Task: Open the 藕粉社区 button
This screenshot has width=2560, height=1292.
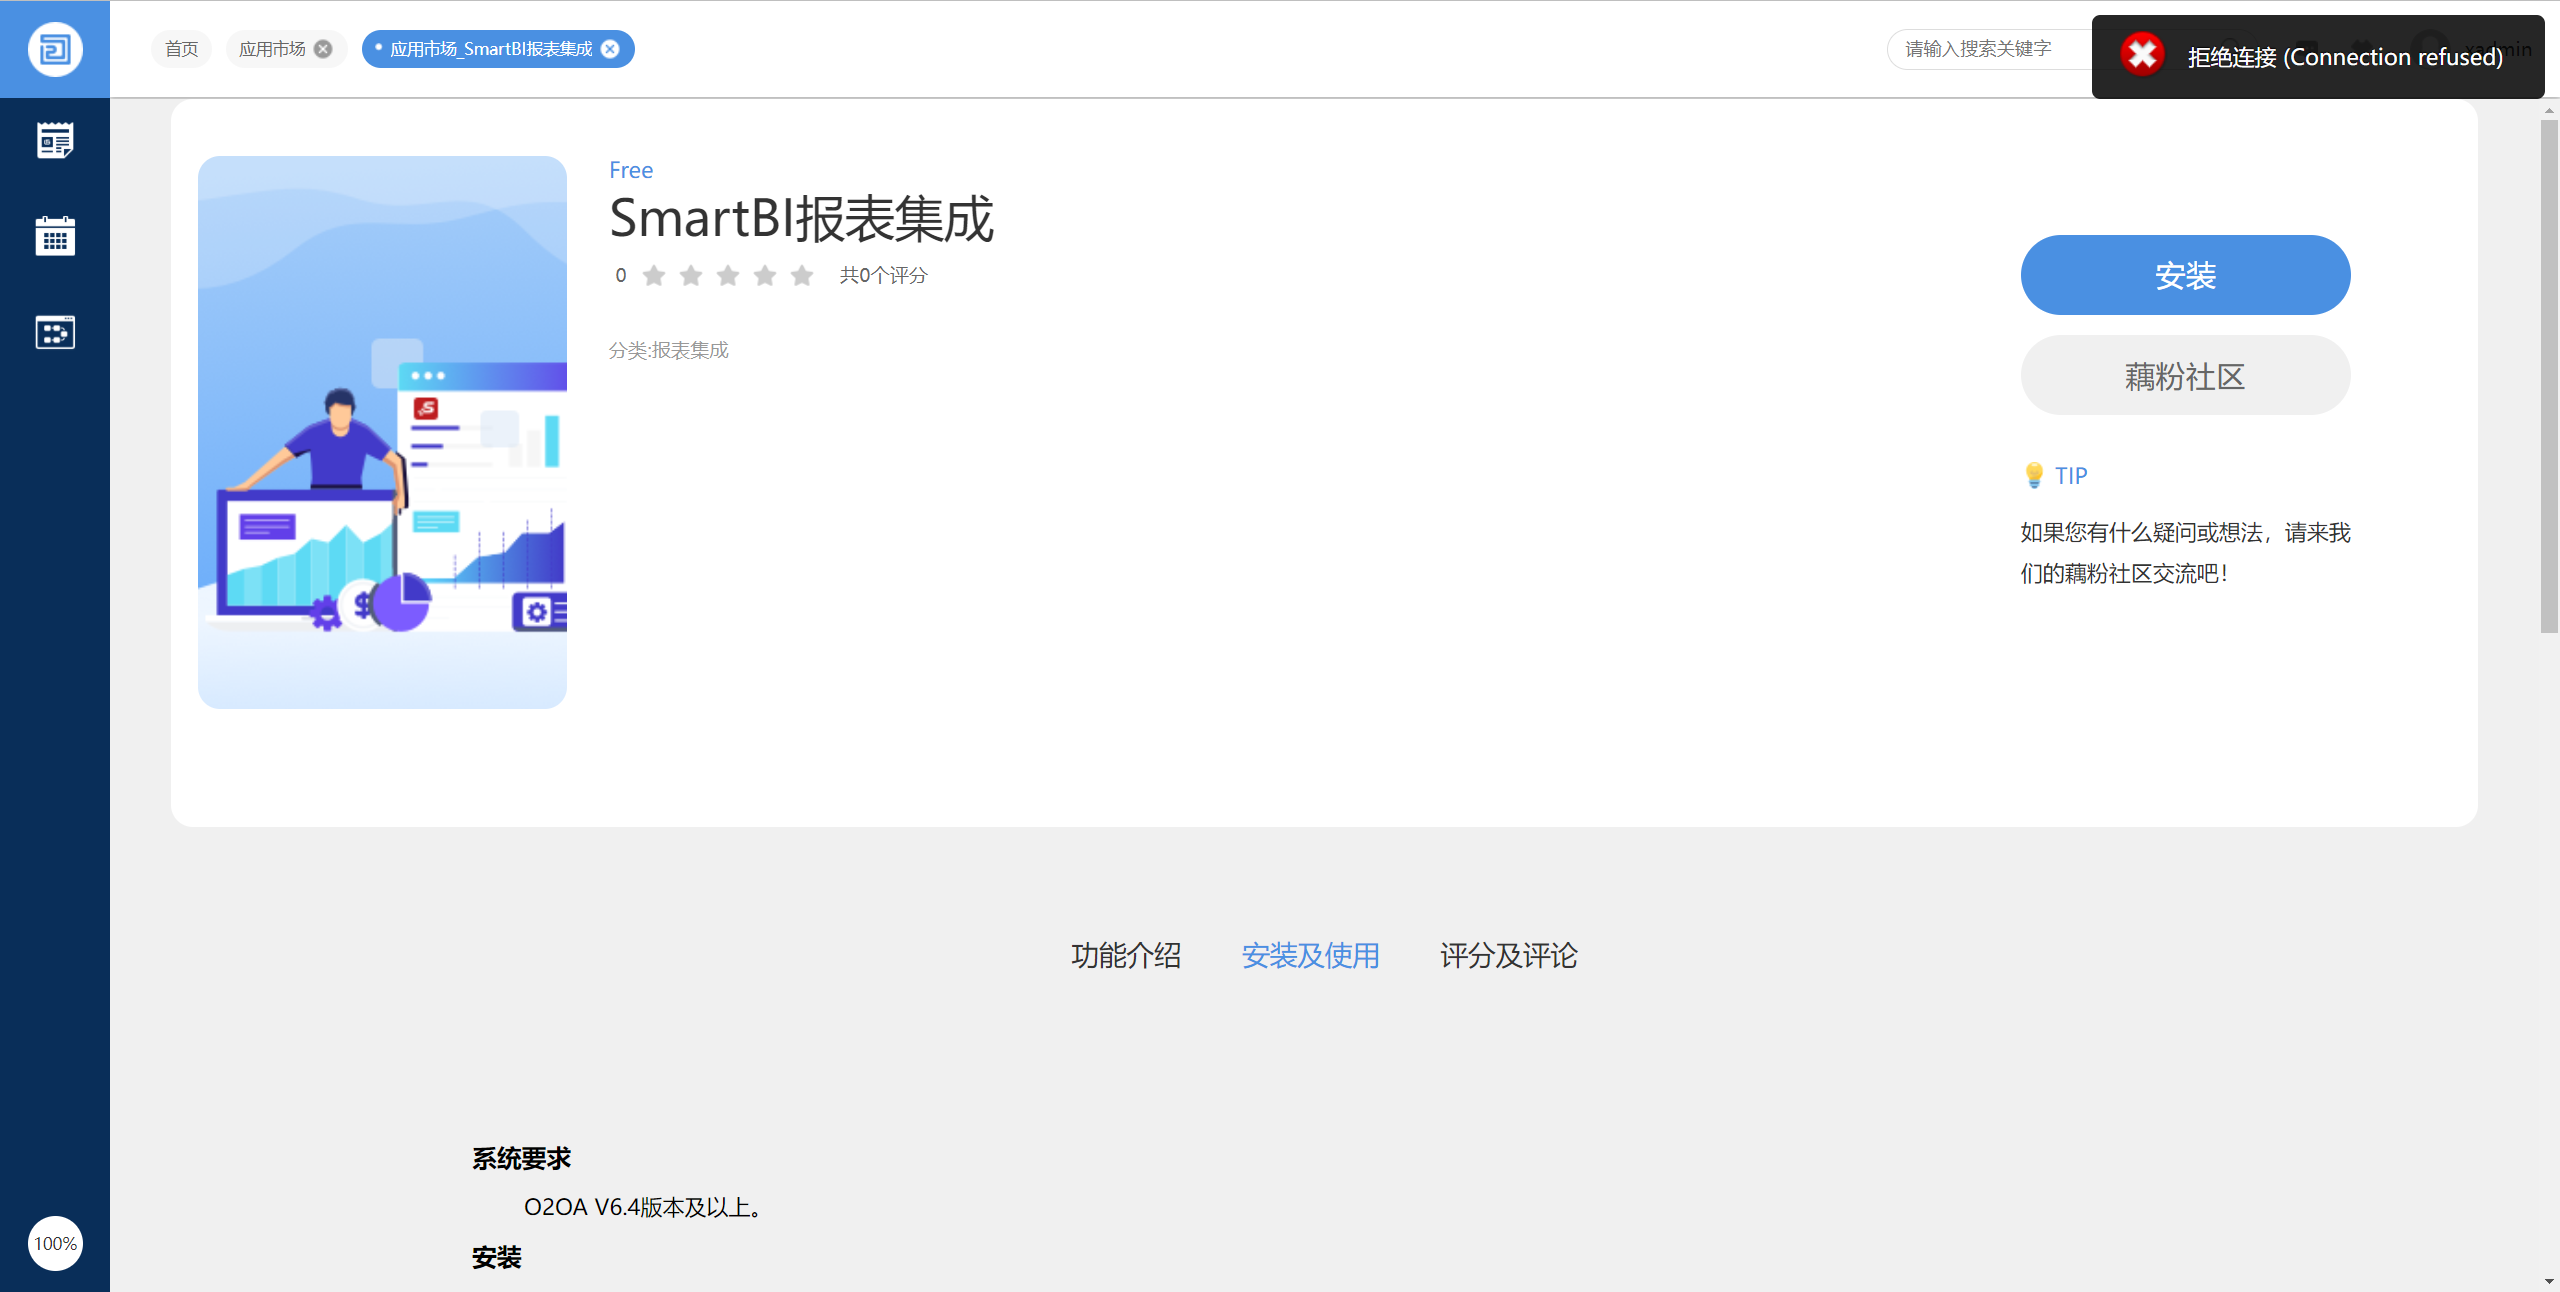Action: point(2185,376)
